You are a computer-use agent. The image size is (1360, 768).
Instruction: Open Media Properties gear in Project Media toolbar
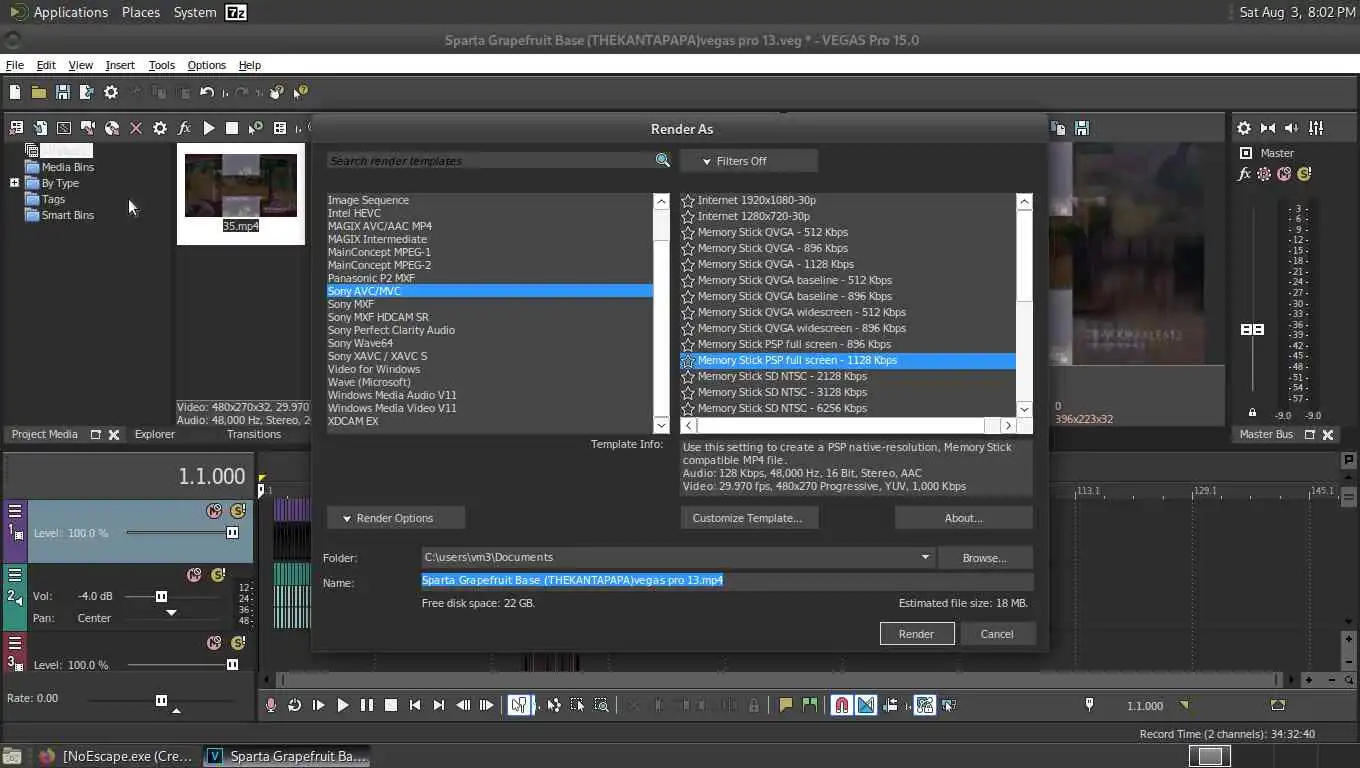coord(160,128)
